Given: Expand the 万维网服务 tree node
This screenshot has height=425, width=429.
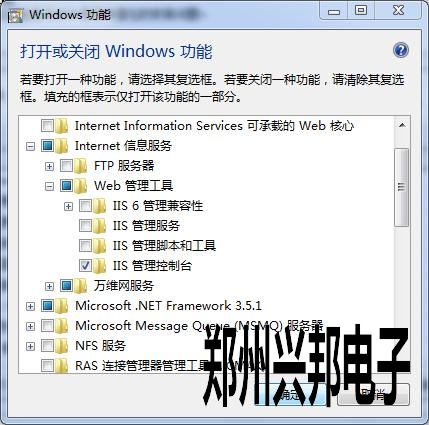Looking at the screenshot, I should pos(49,286).
